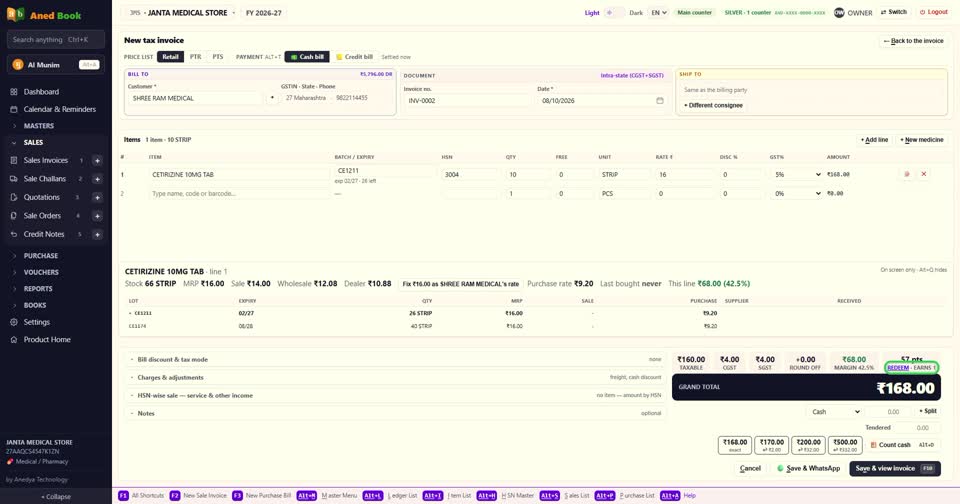This screenshot has height=504, width=960.
Task: Open GST% dropdown for line 1
Action: coord(797,175)
